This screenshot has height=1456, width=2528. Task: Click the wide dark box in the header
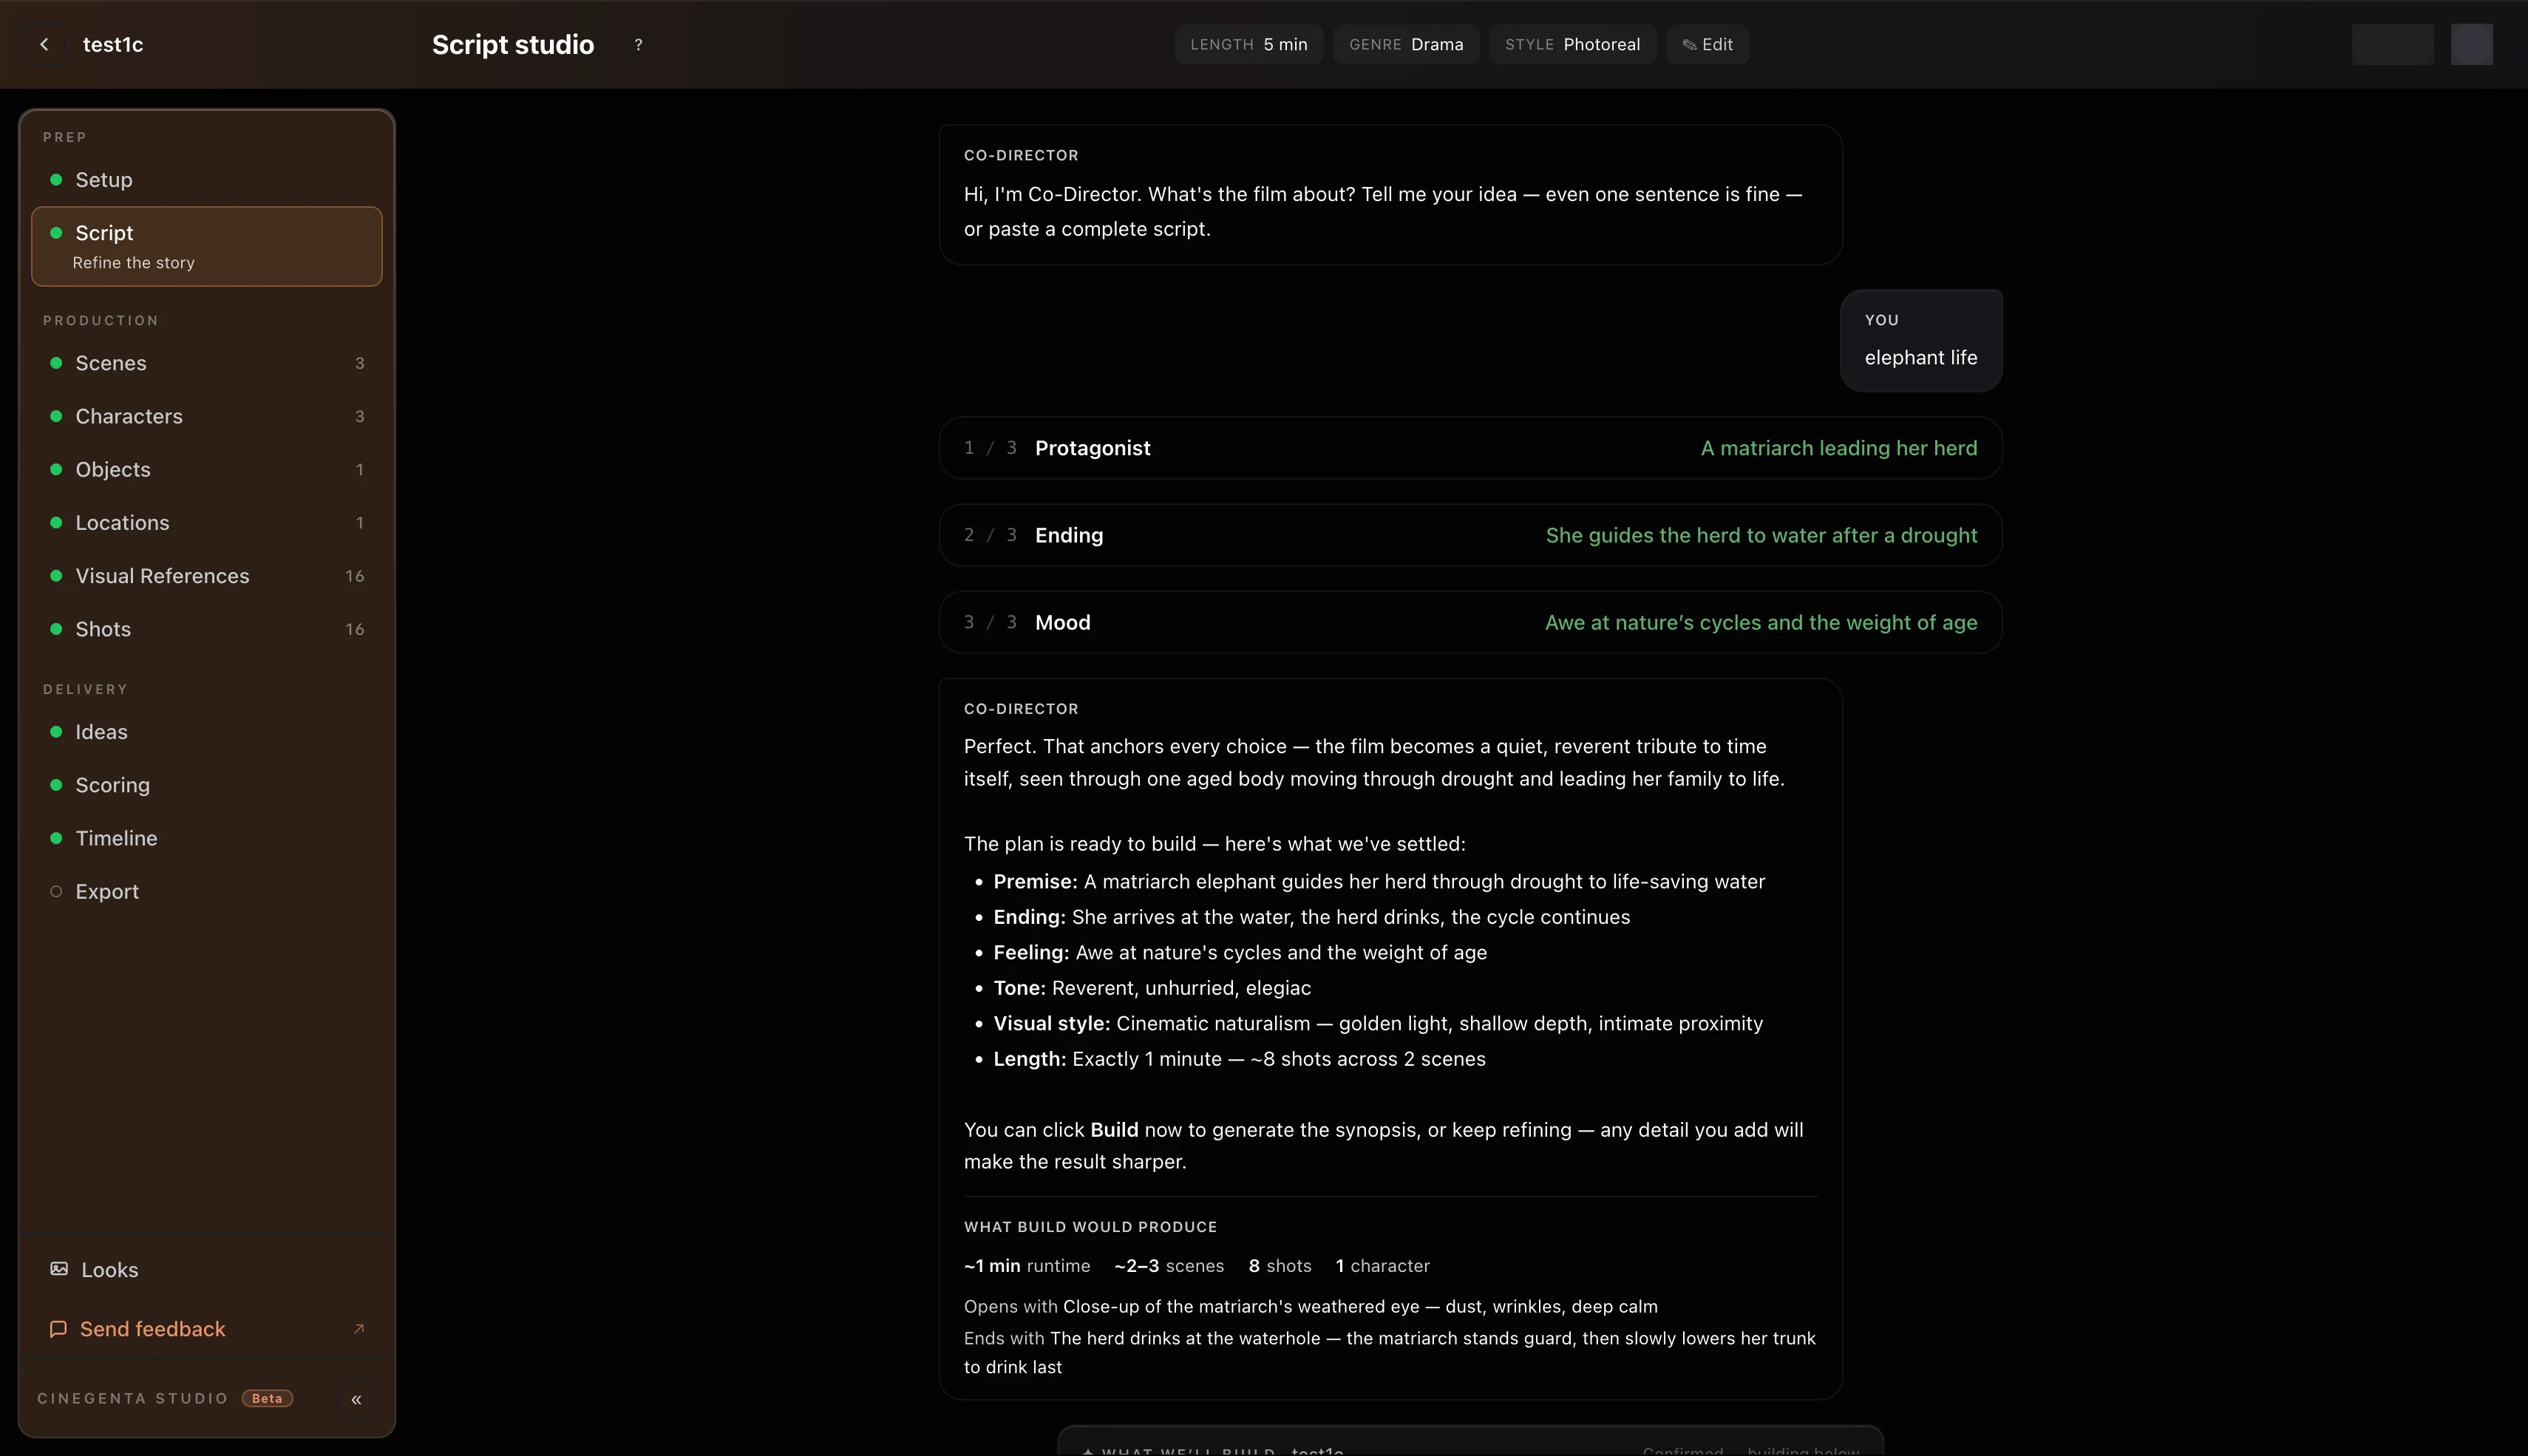click(2392, 44)
